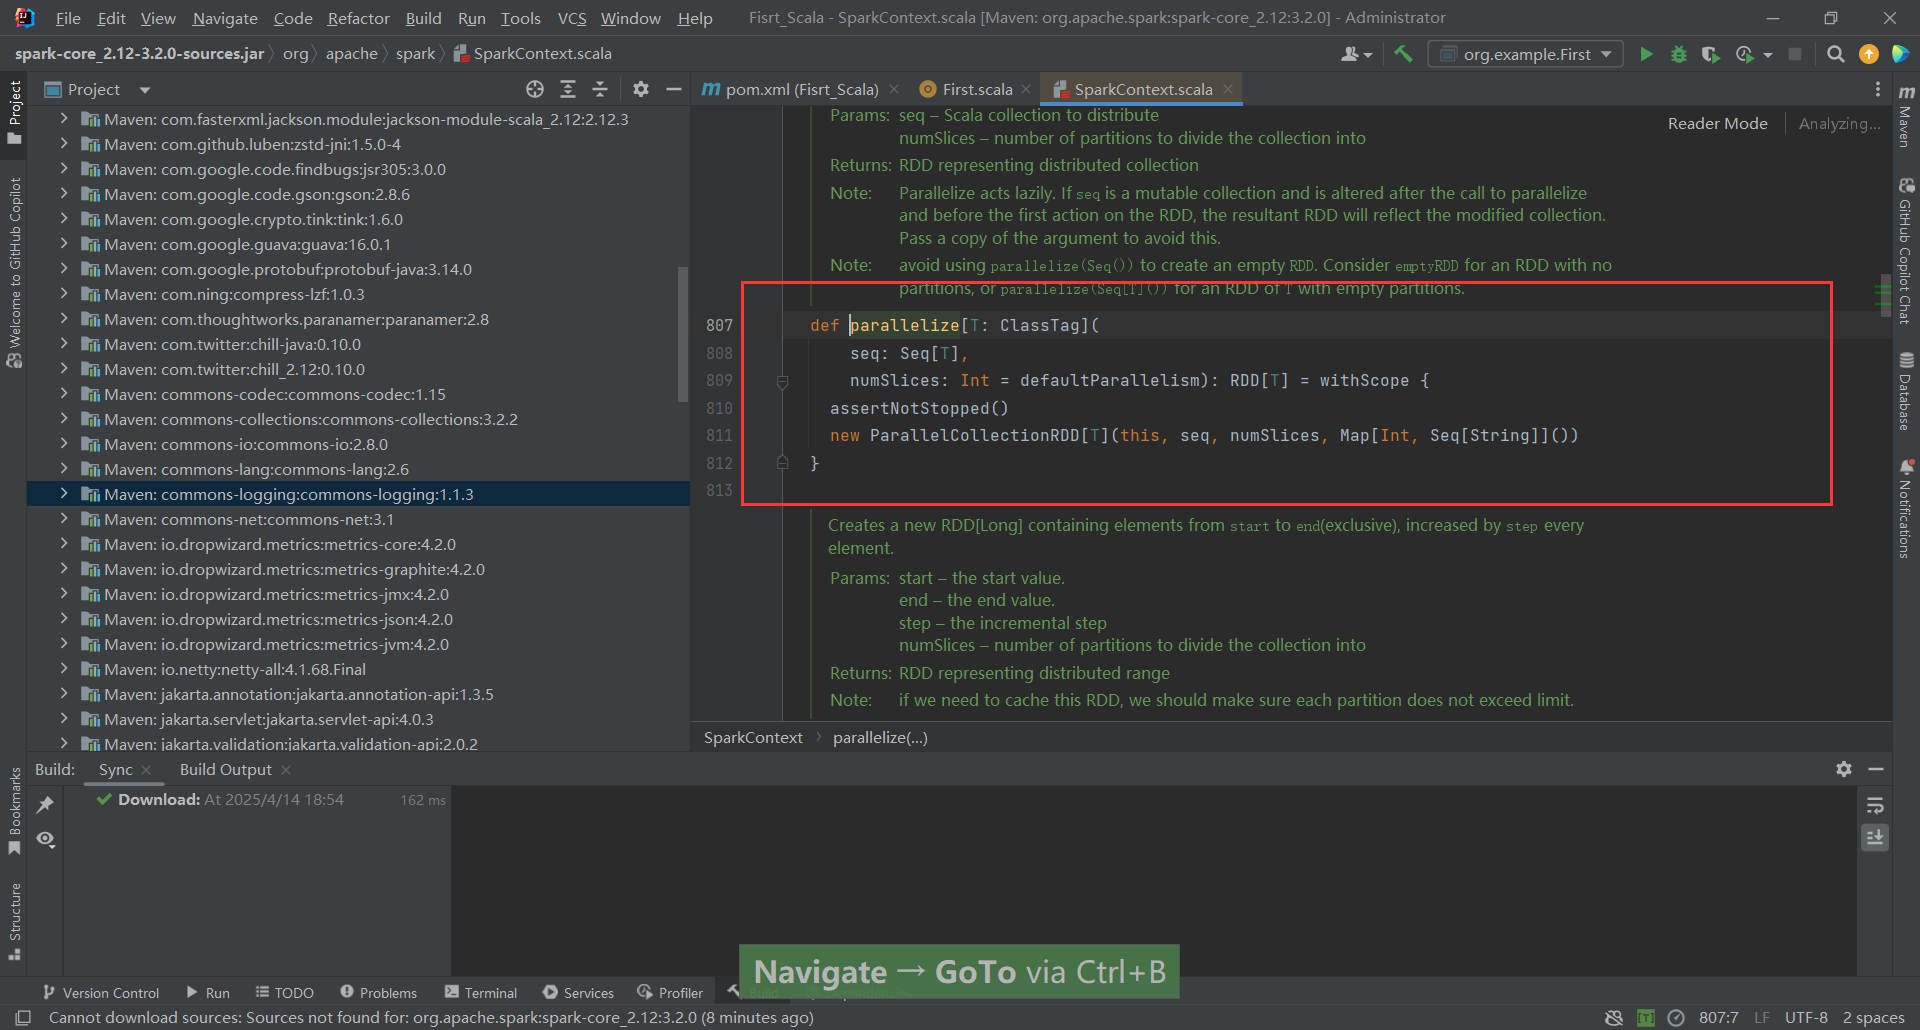Toggle soft-wrap in Build output

[x=1875, y=805]
